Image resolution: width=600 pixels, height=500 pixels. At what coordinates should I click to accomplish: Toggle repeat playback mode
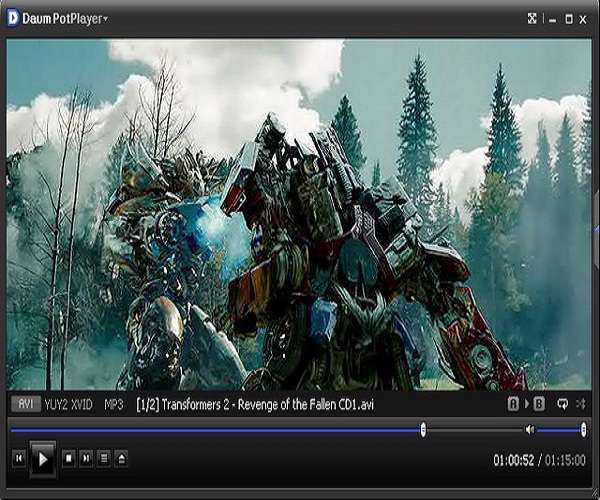tap(562, 404)
